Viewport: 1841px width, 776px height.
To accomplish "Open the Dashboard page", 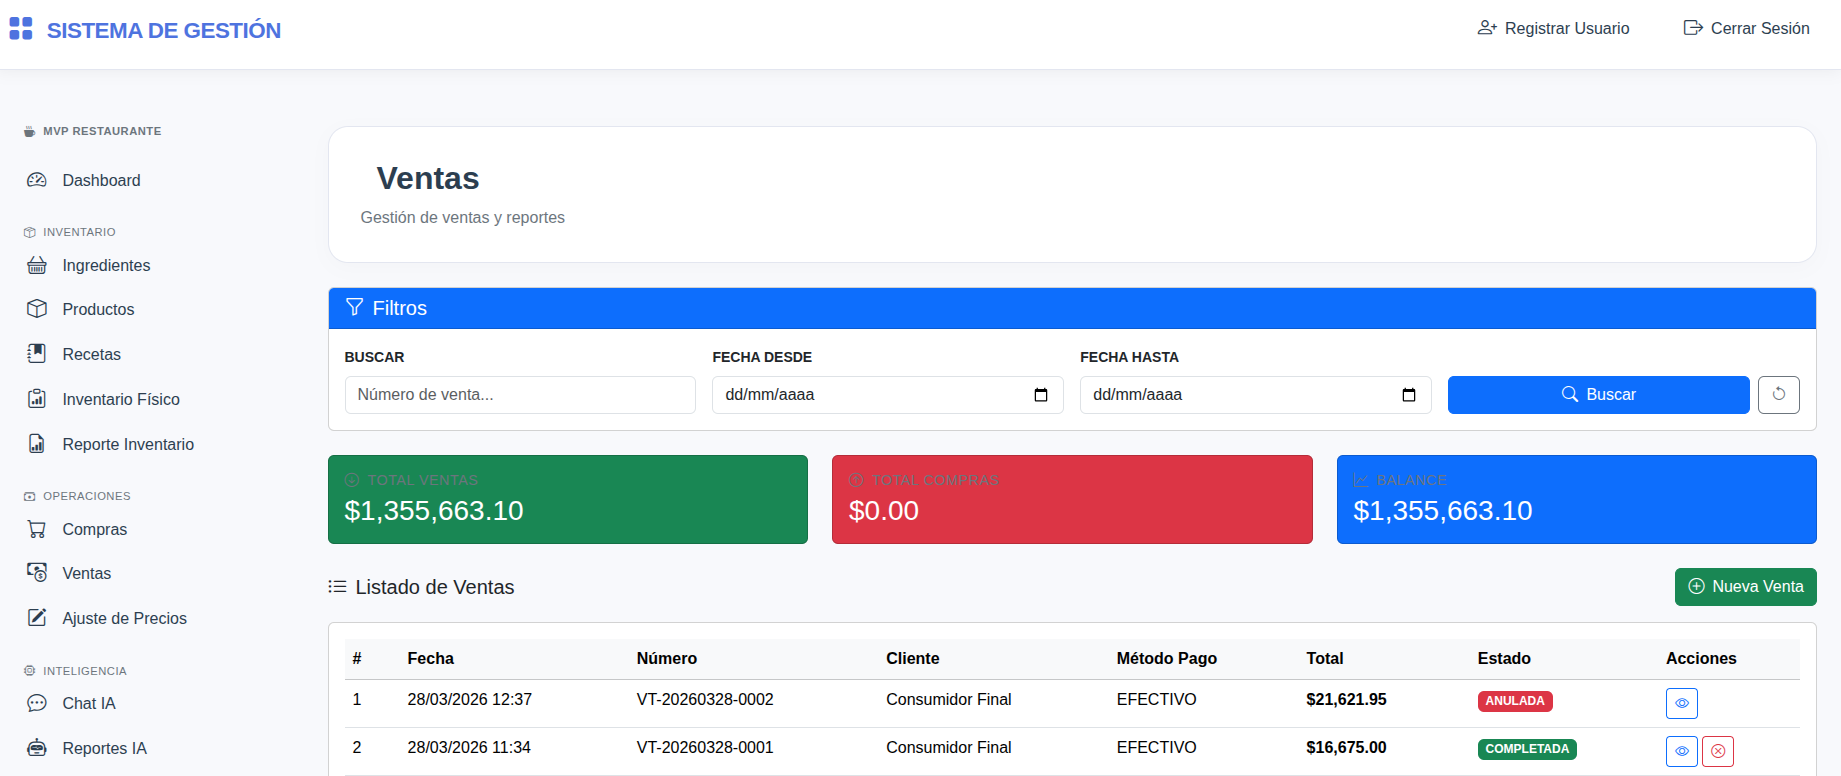I will (101, 181).
